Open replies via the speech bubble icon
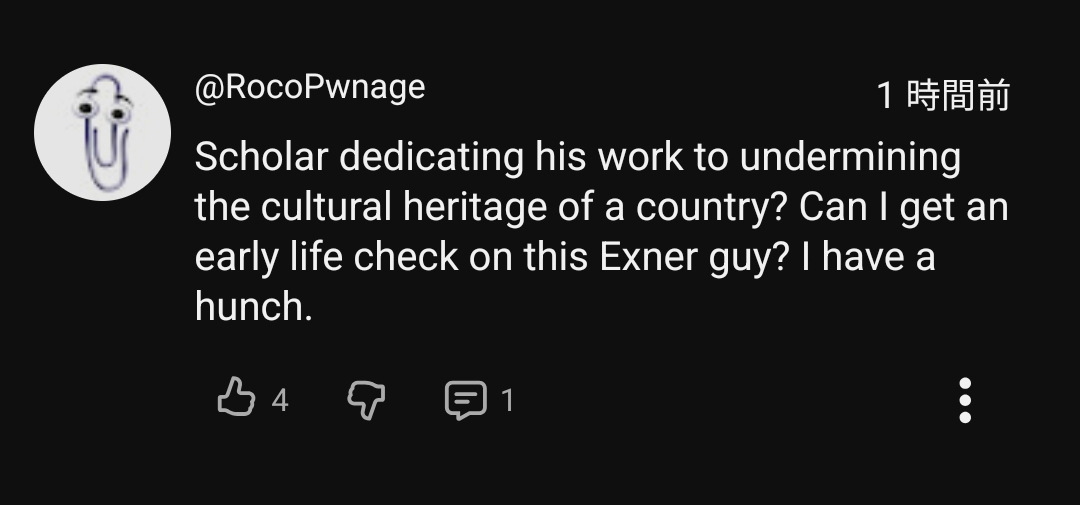This screenshot has width=1080, height=505. (465, 400)
